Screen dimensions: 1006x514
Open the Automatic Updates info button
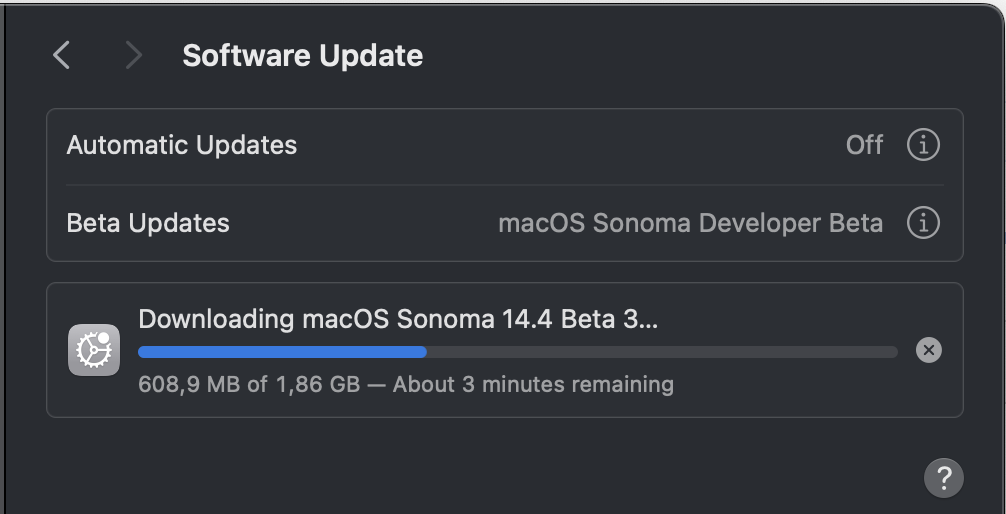[x=923, y=145]
